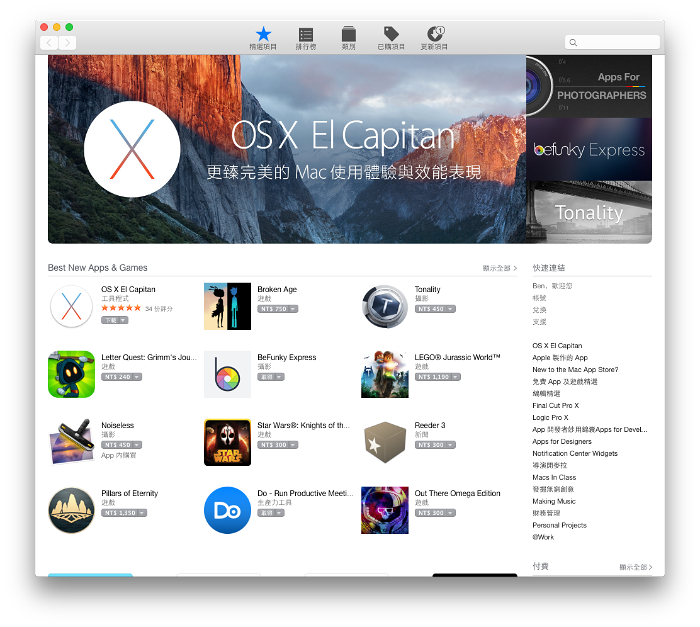This screenshot has width=700, height=627.
Task: Open the Personal Projects quick link
Action: [560, 526]
